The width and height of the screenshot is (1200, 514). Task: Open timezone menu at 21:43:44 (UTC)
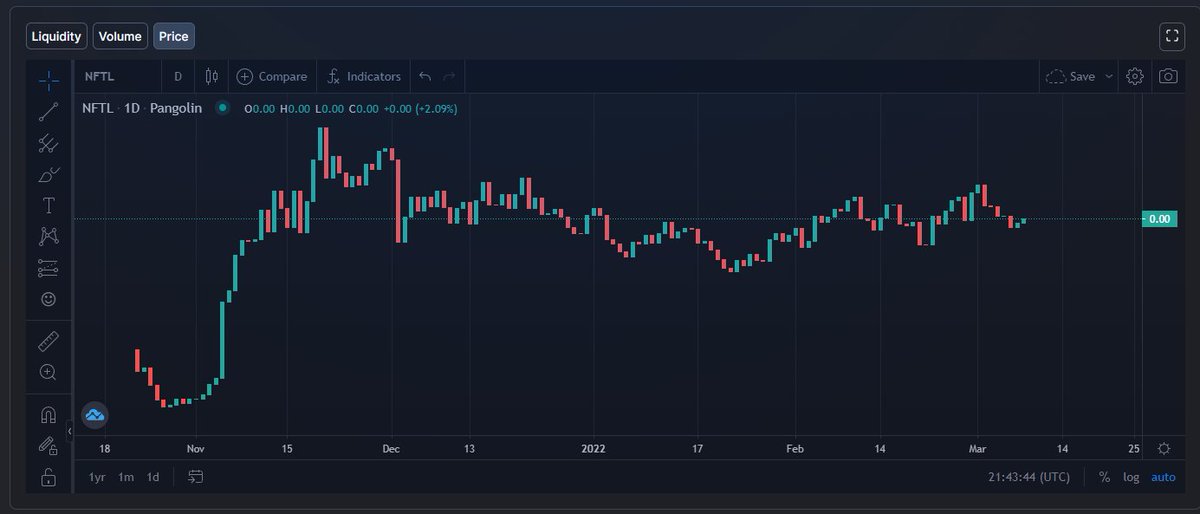[x=1031, y=477]
